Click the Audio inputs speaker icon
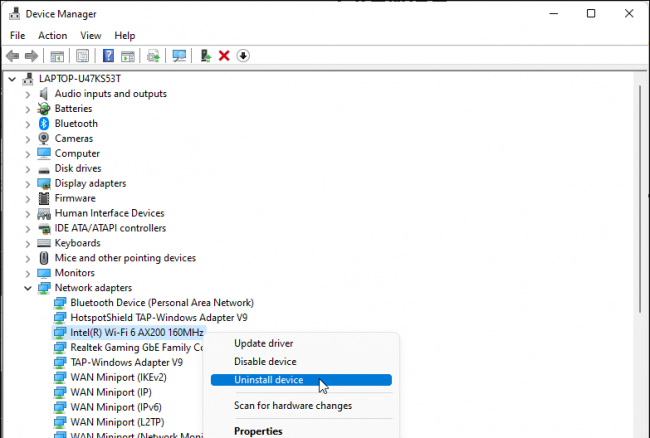 click(x=44, y=94)
